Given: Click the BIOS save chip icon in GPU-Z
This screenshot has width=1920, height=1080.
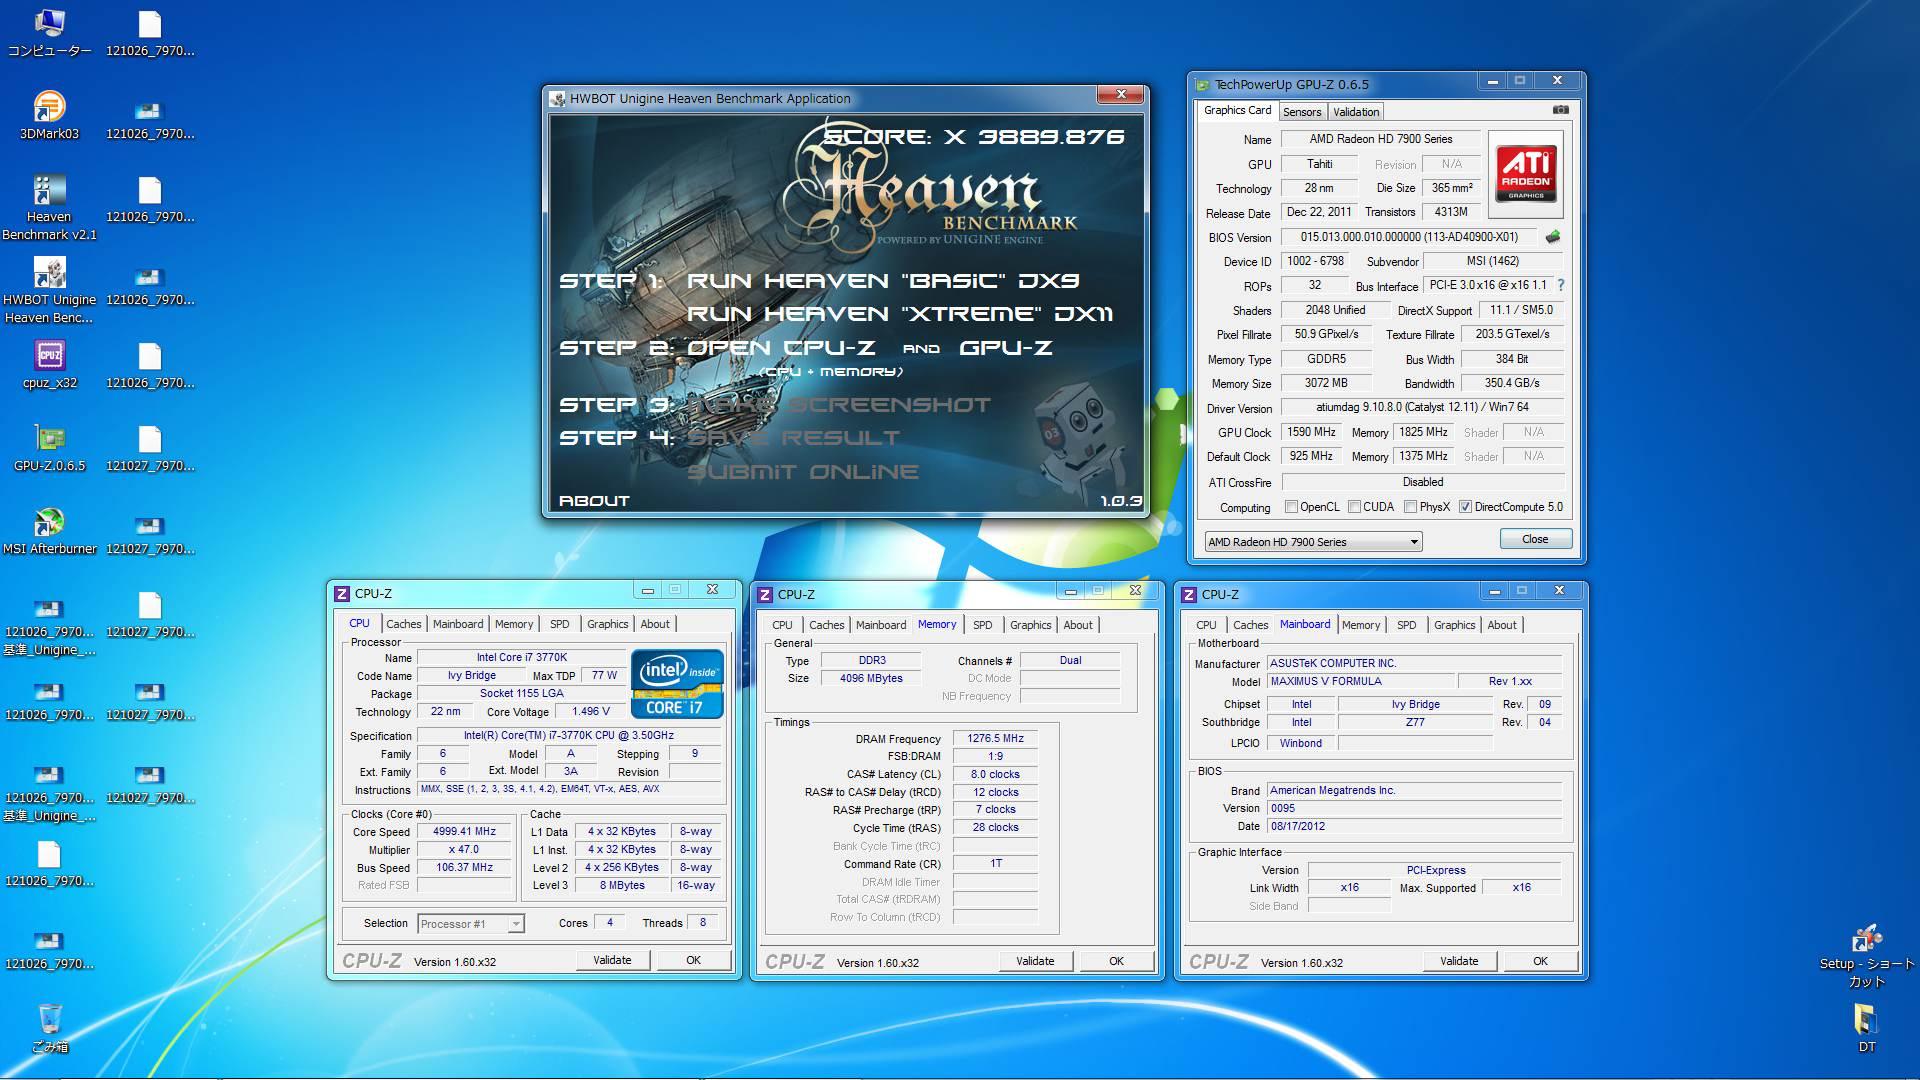Looking at the screenshot, I should point(1552,237).
